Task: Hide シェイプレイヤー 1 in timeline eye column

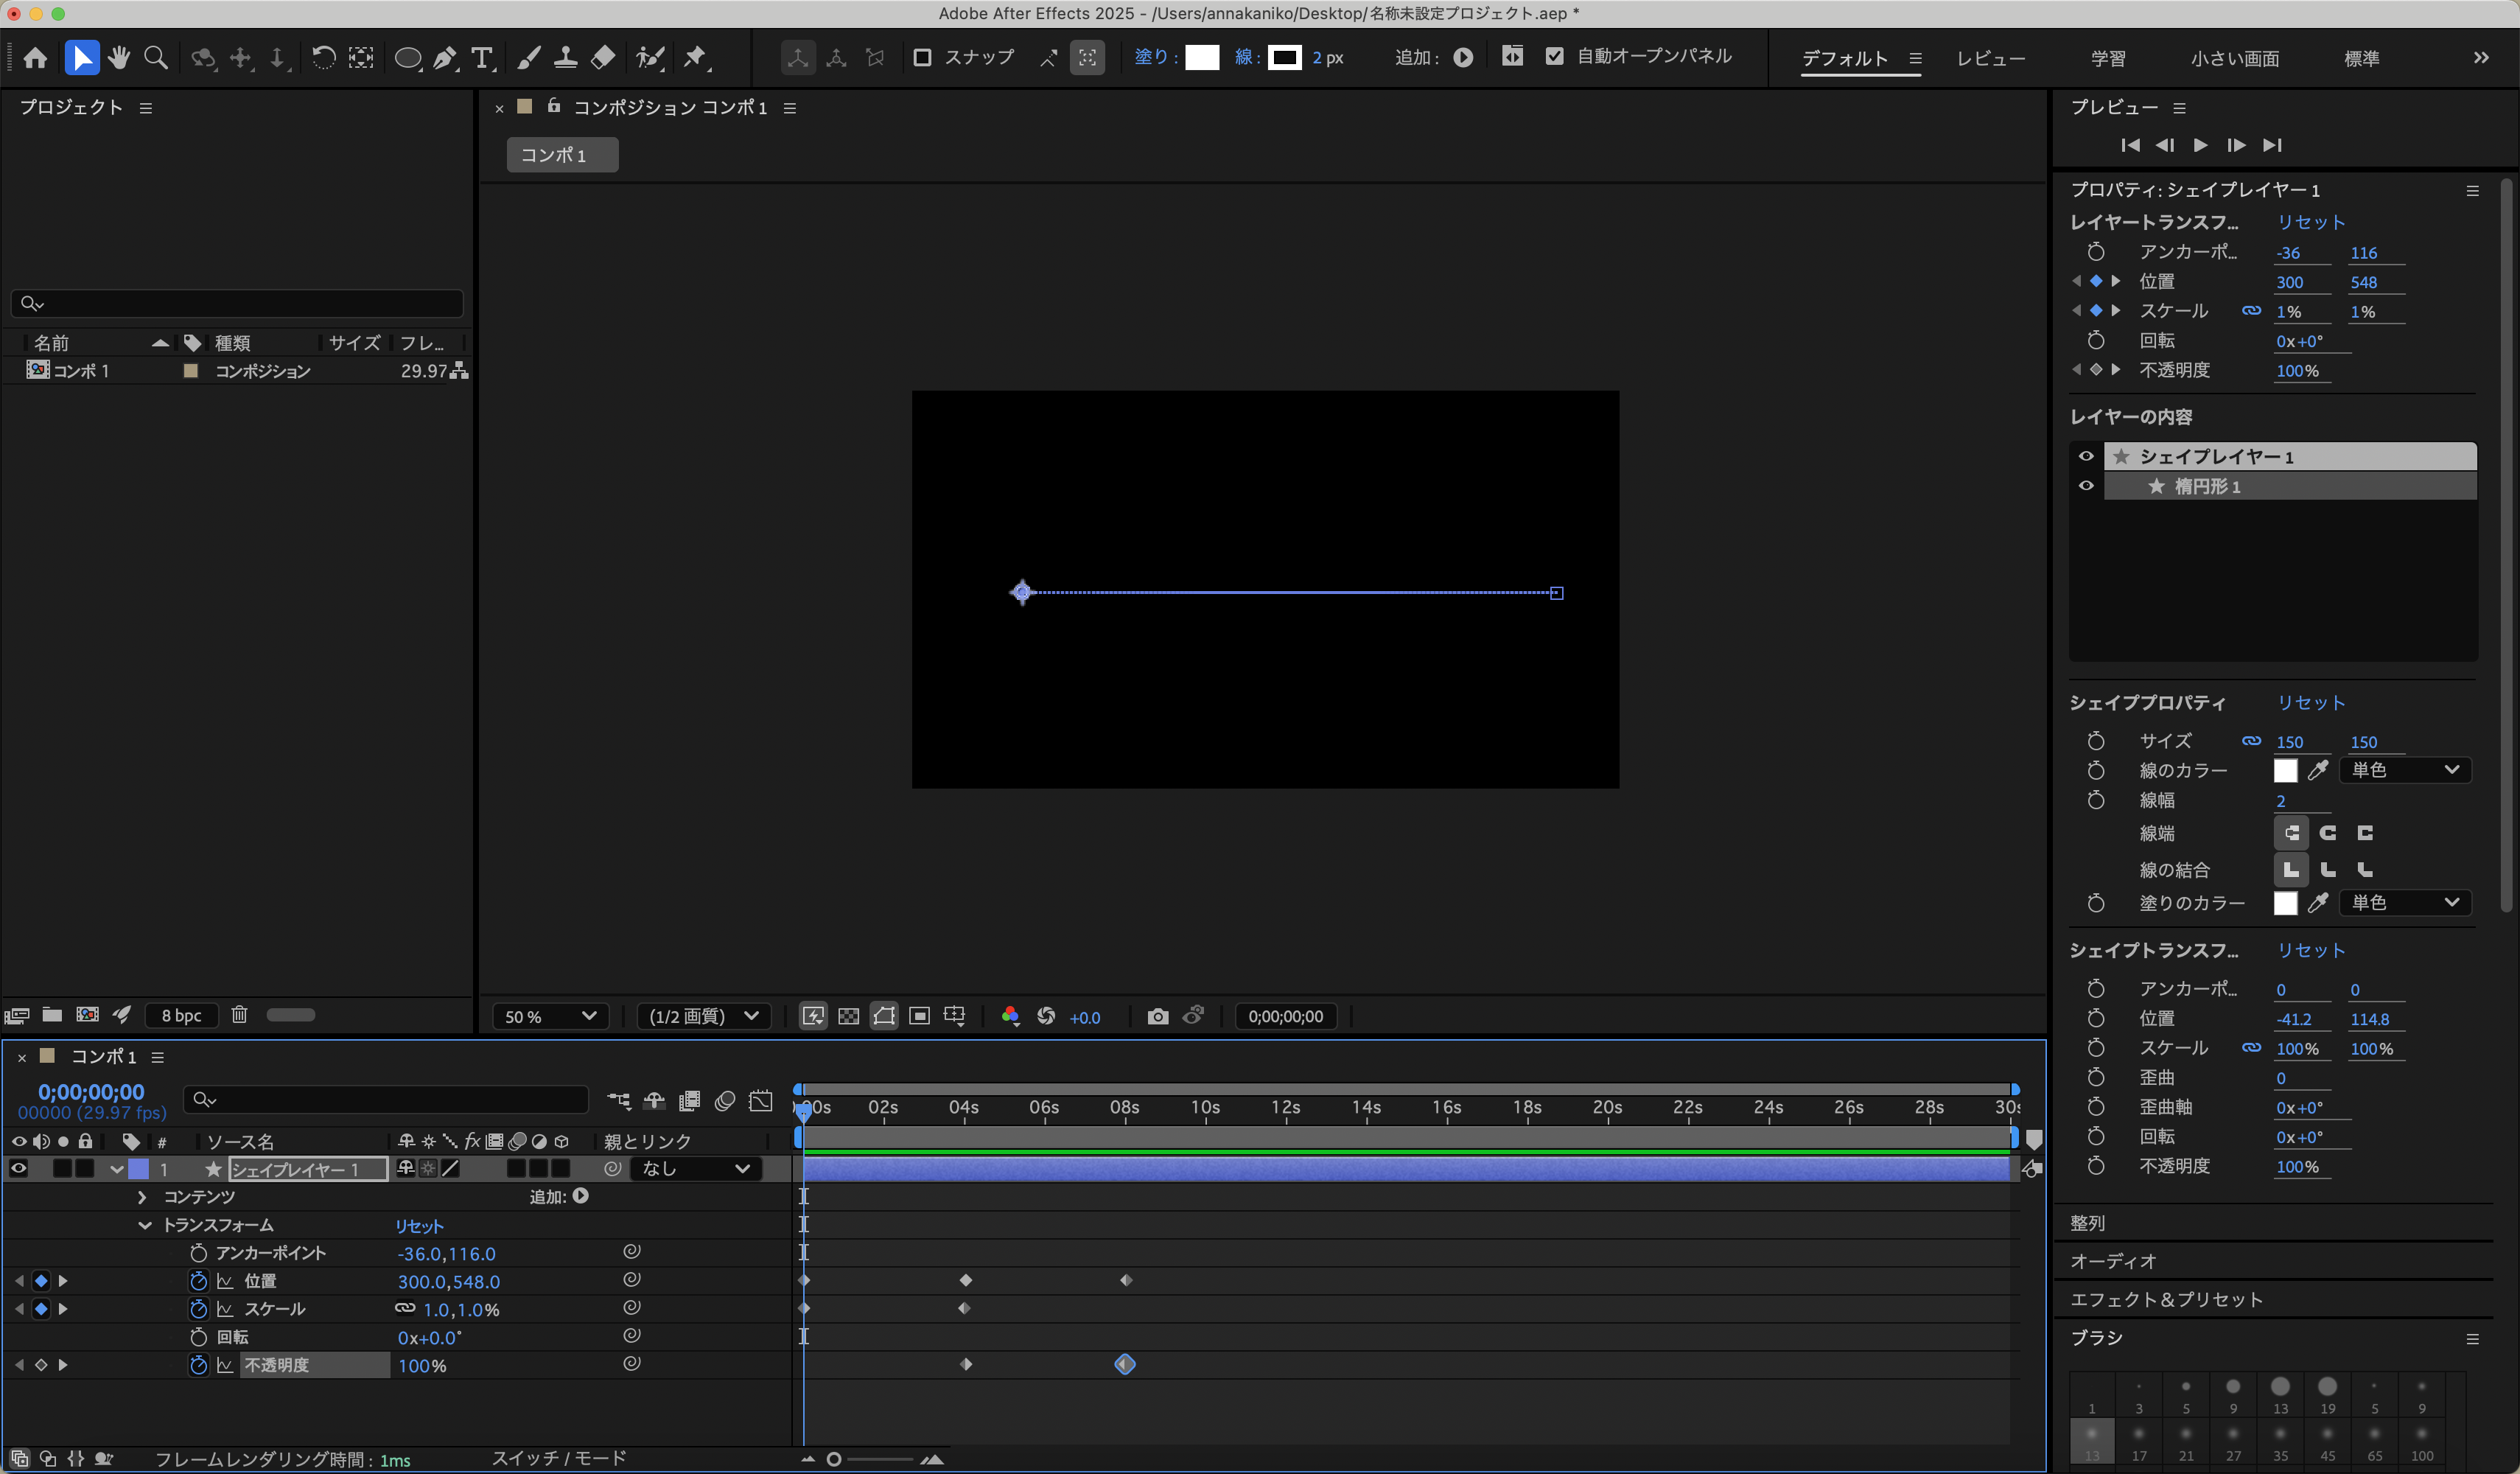Action: click(x=18, y=1168)
